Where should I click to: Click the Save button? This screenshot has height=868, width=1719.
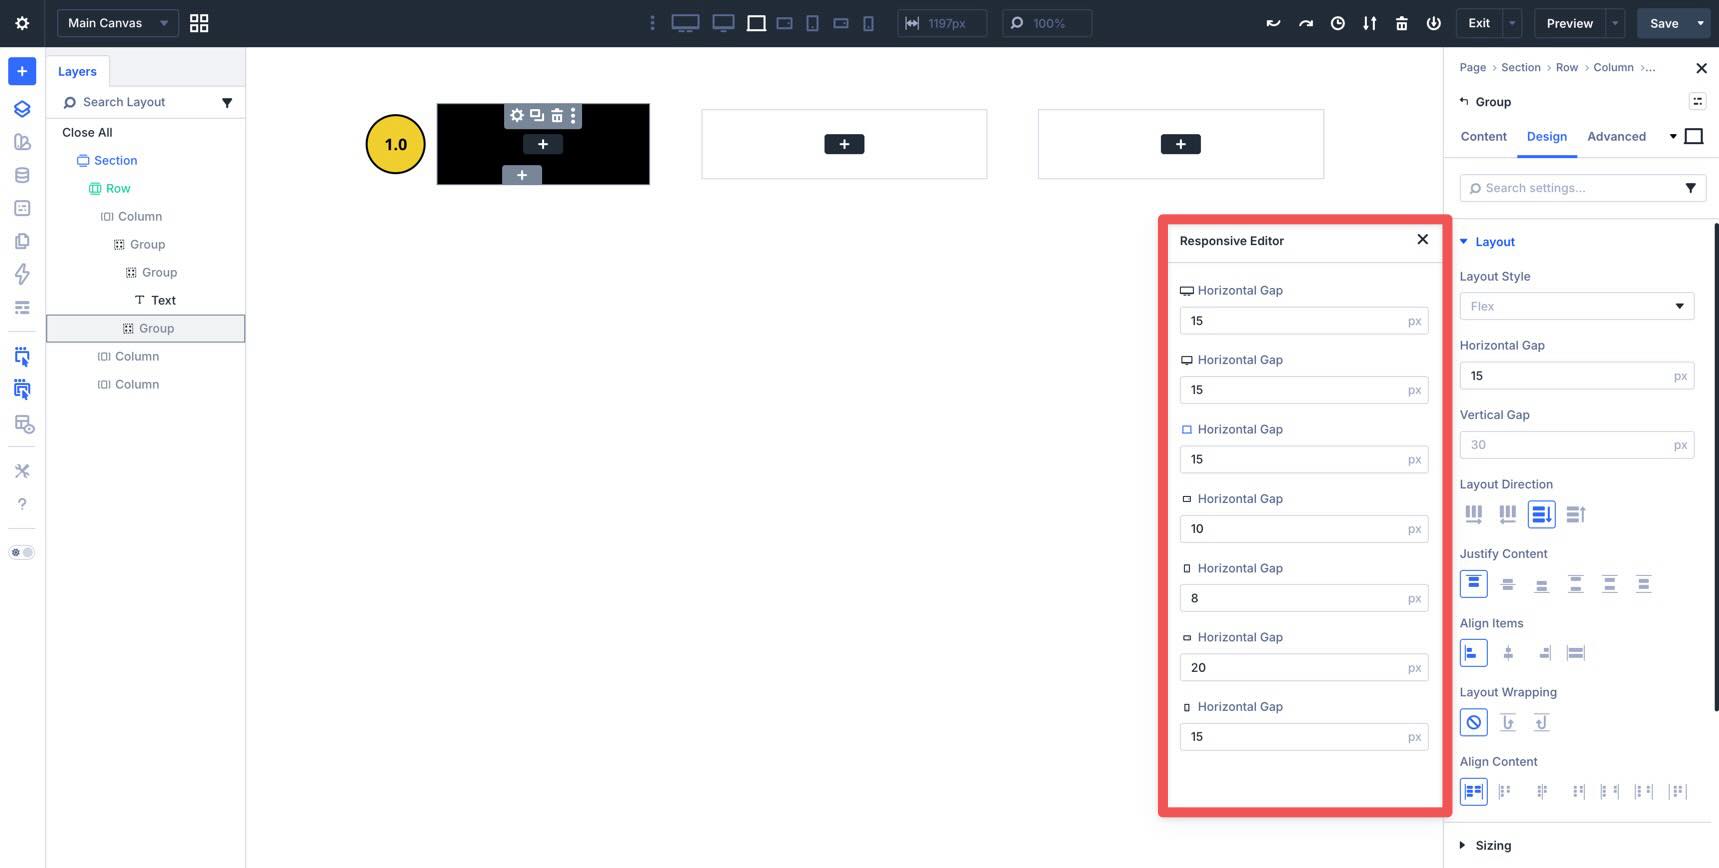coord(1663,23)
